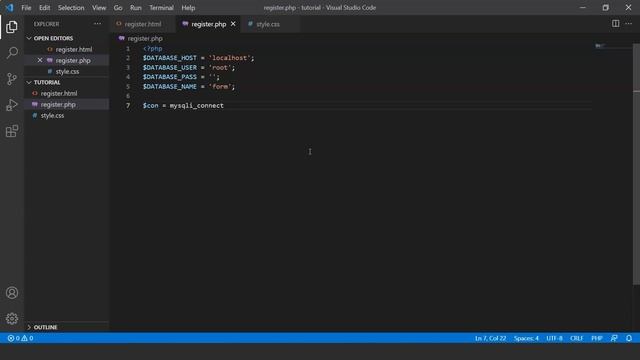Select register.html under Open Editors
The image size is (640, 360).
(x=74, y=49)
